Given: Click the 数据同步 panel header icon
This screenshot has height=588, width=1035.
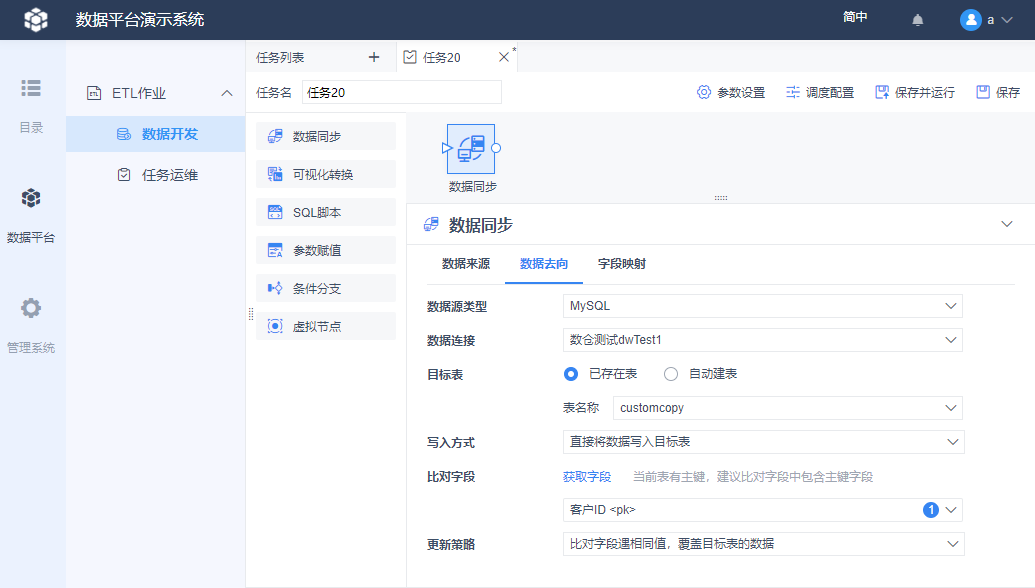Looking at the screenshot, I should (431, 224).
